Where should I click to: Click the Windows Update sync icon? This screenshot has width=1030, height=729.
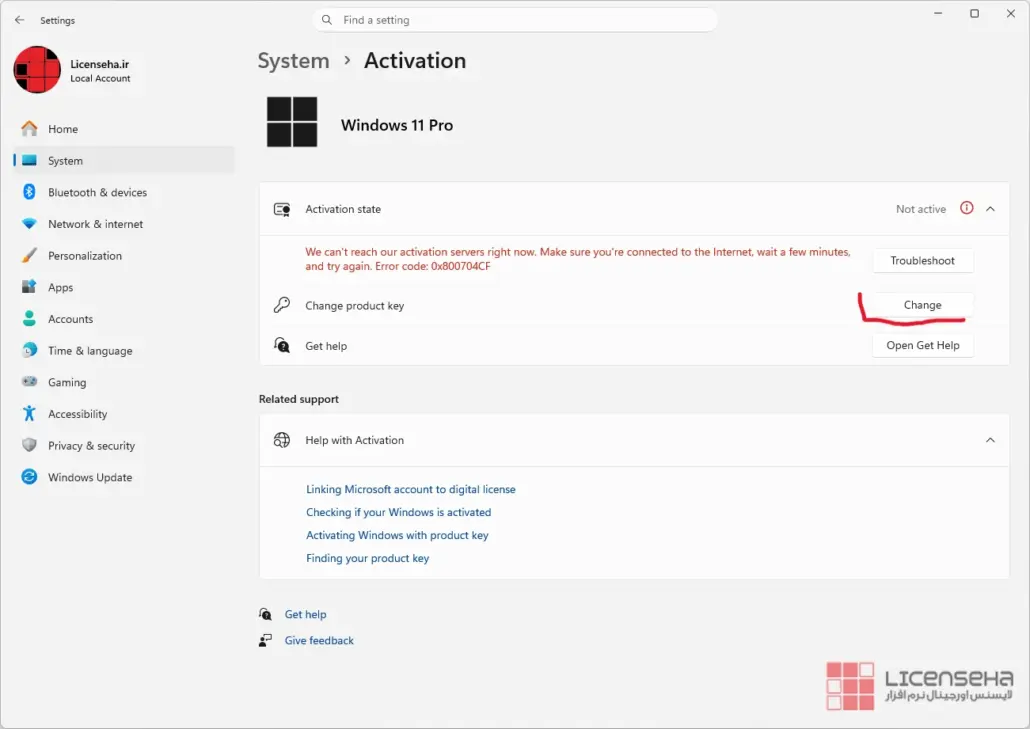point(29,477)
